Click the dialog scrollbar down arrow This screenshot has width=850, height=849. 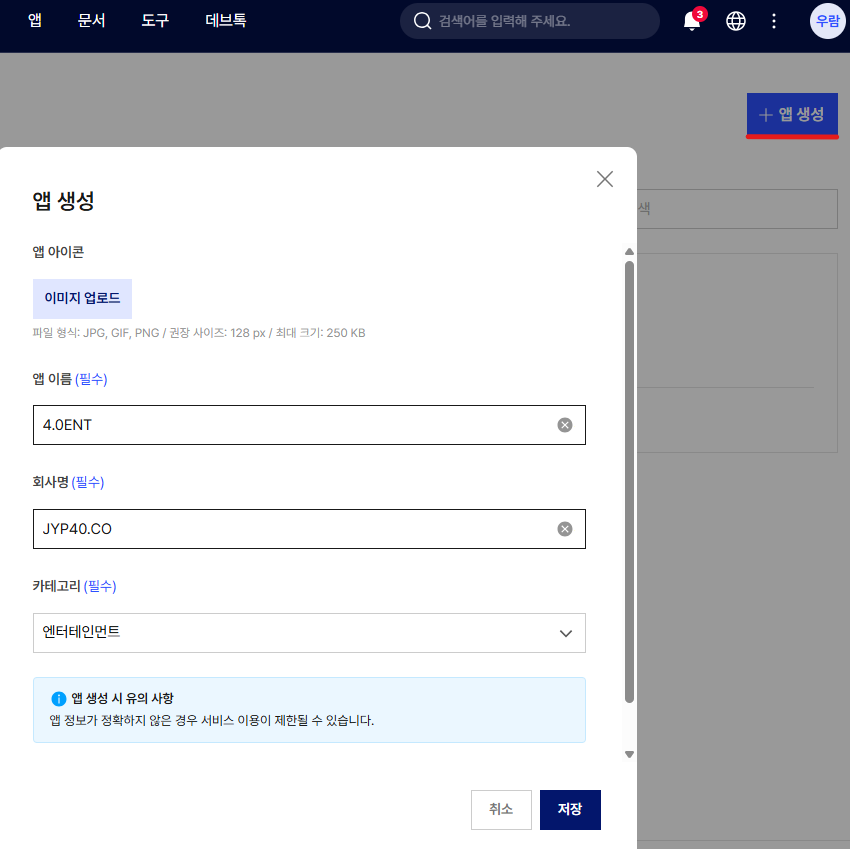tap(629, 755)
